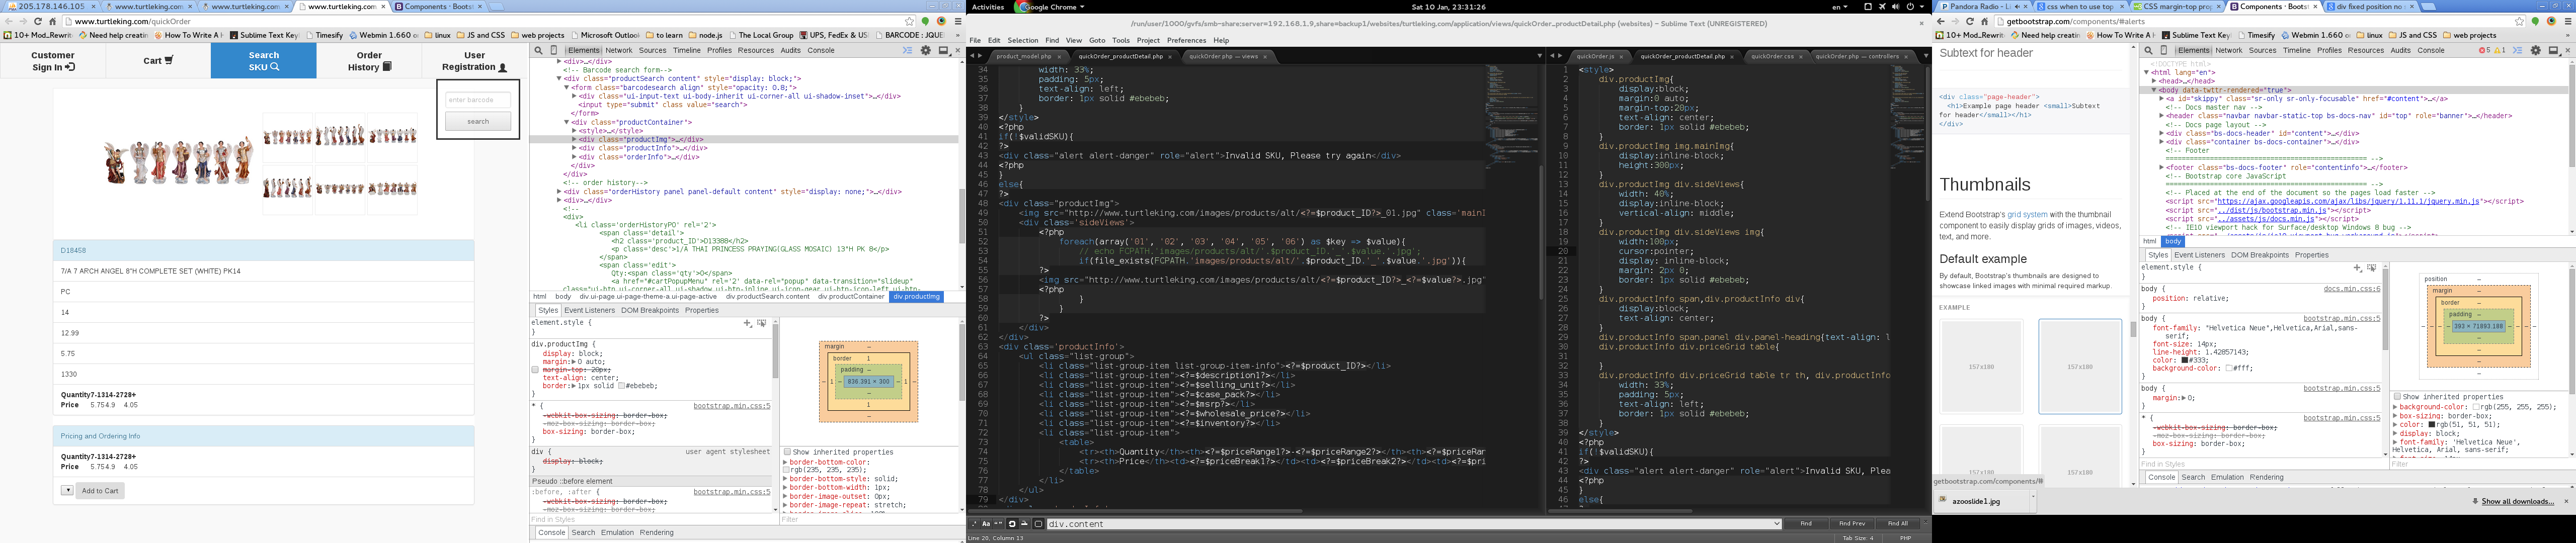Open DevTools settings gear on turtleking window
The image size is (2576, 543).
click(x=926, y=50)
